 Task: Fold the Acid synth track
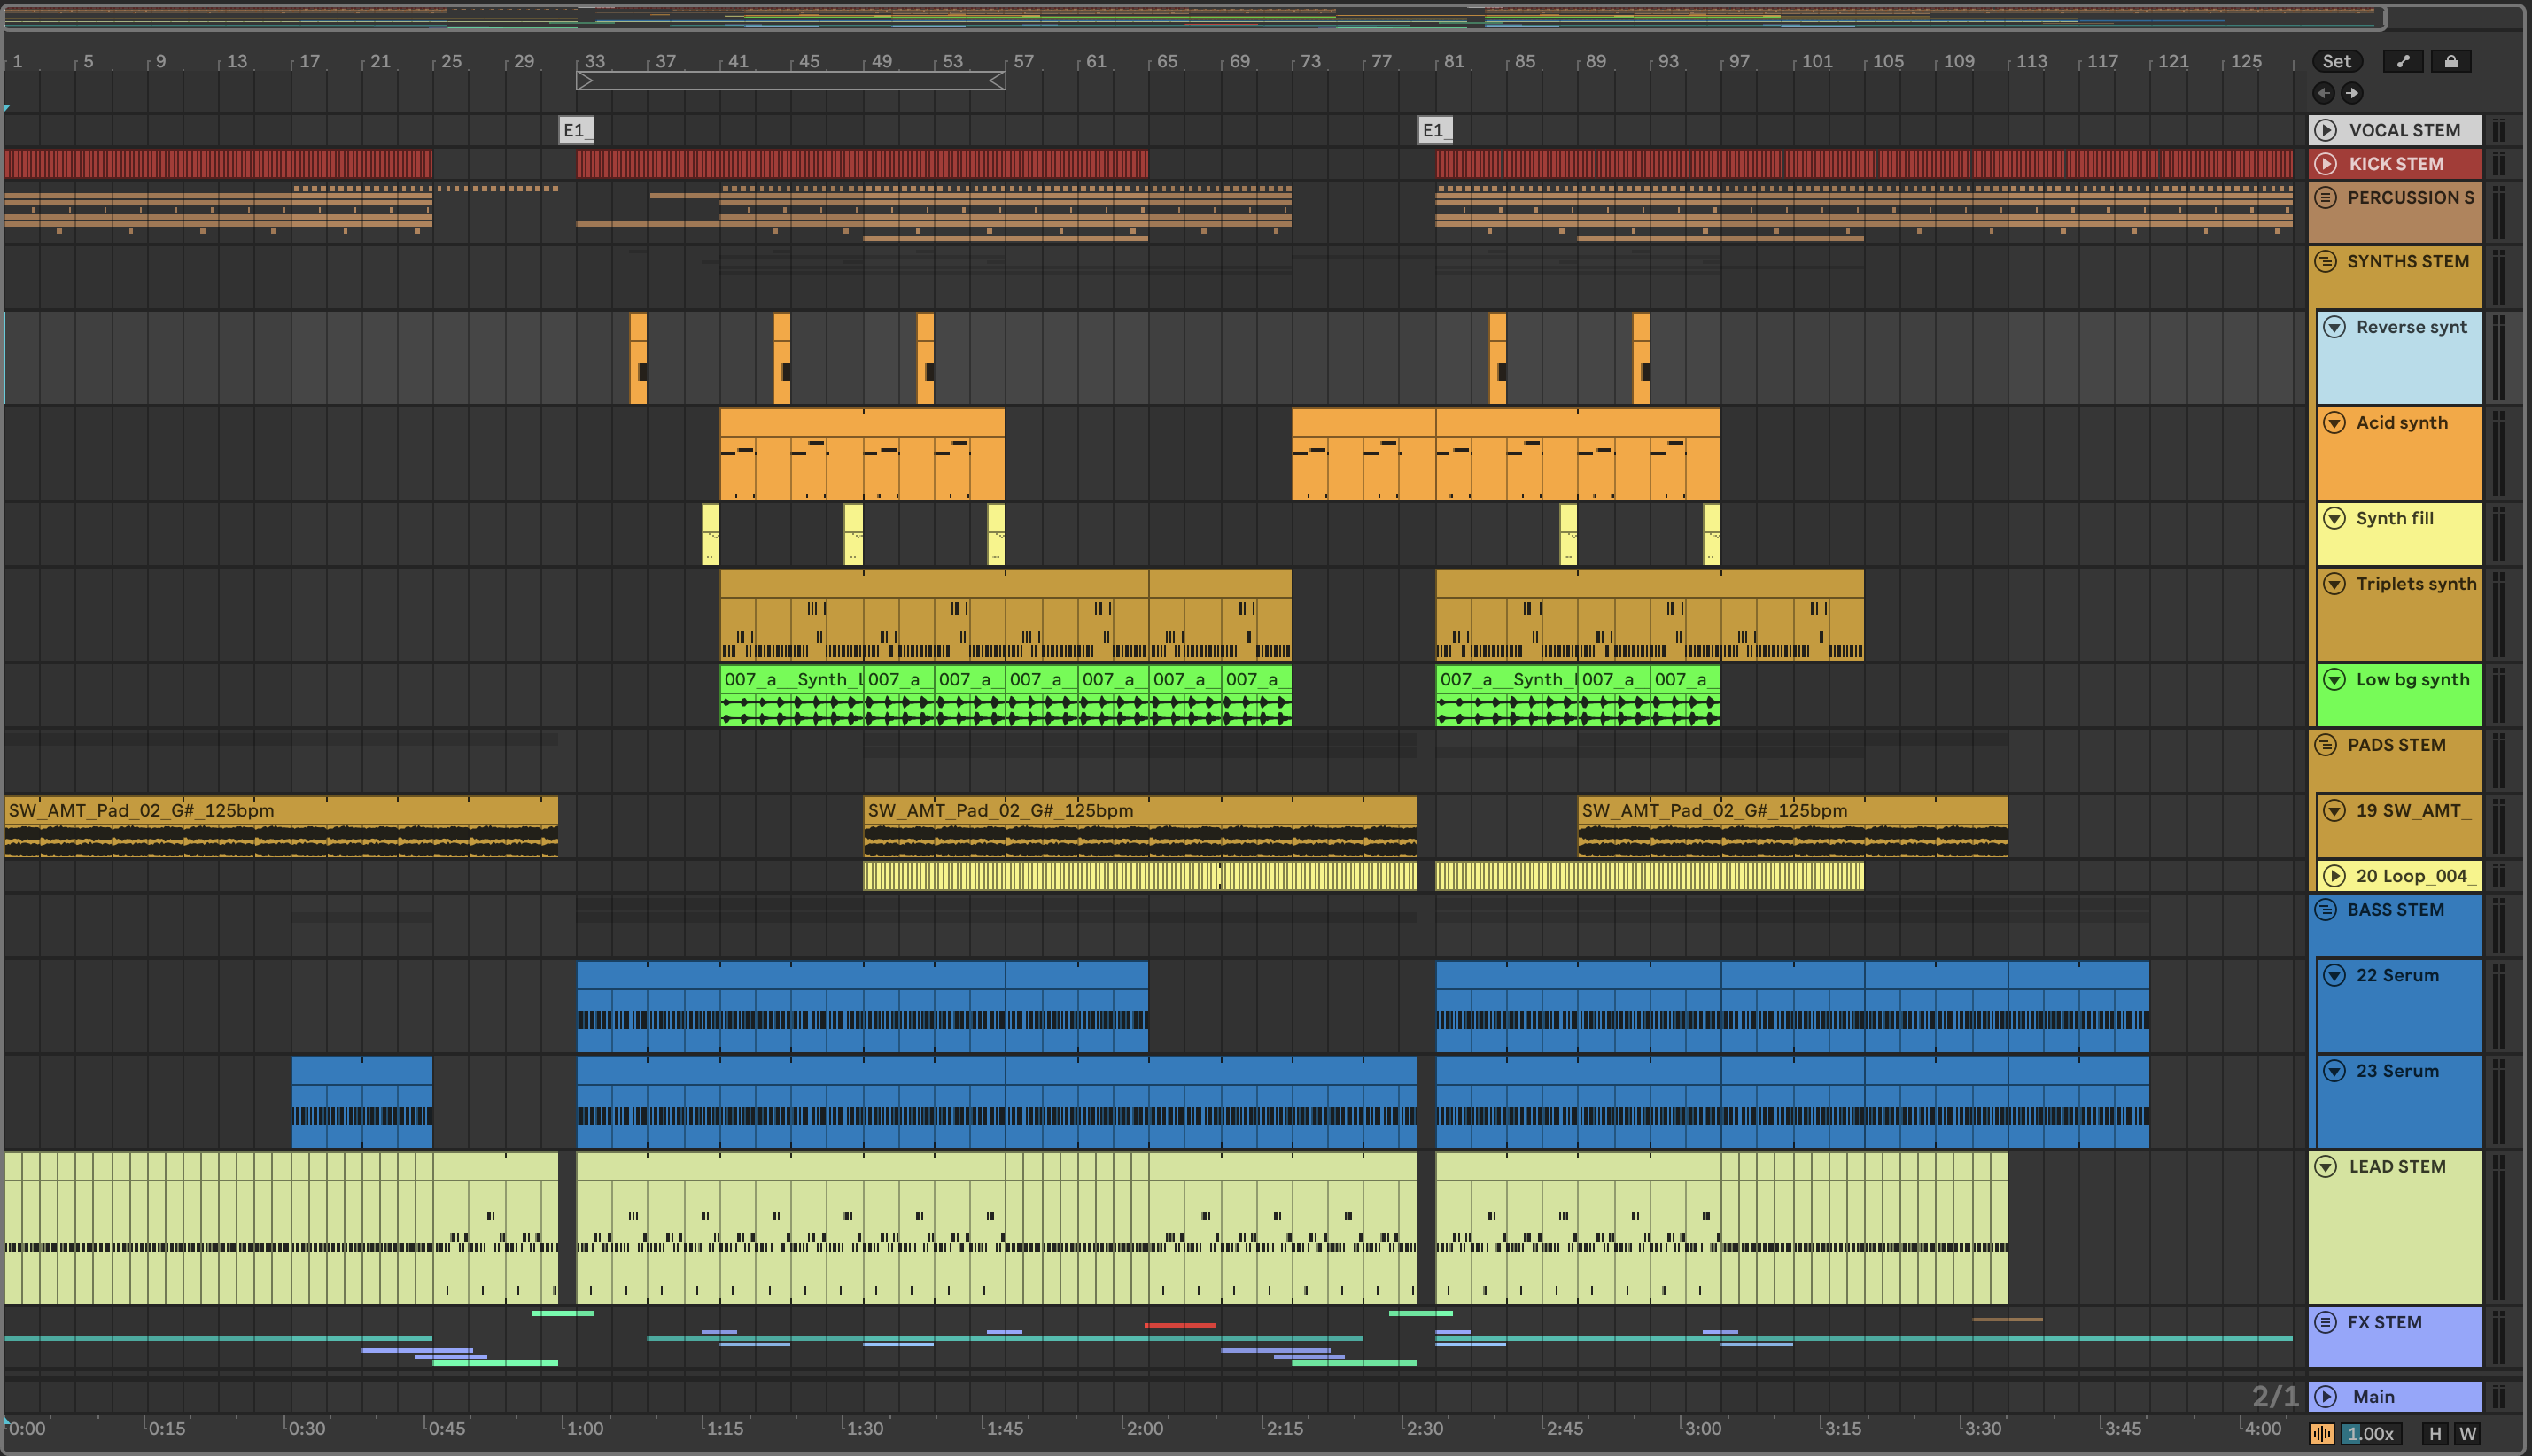2334,422
